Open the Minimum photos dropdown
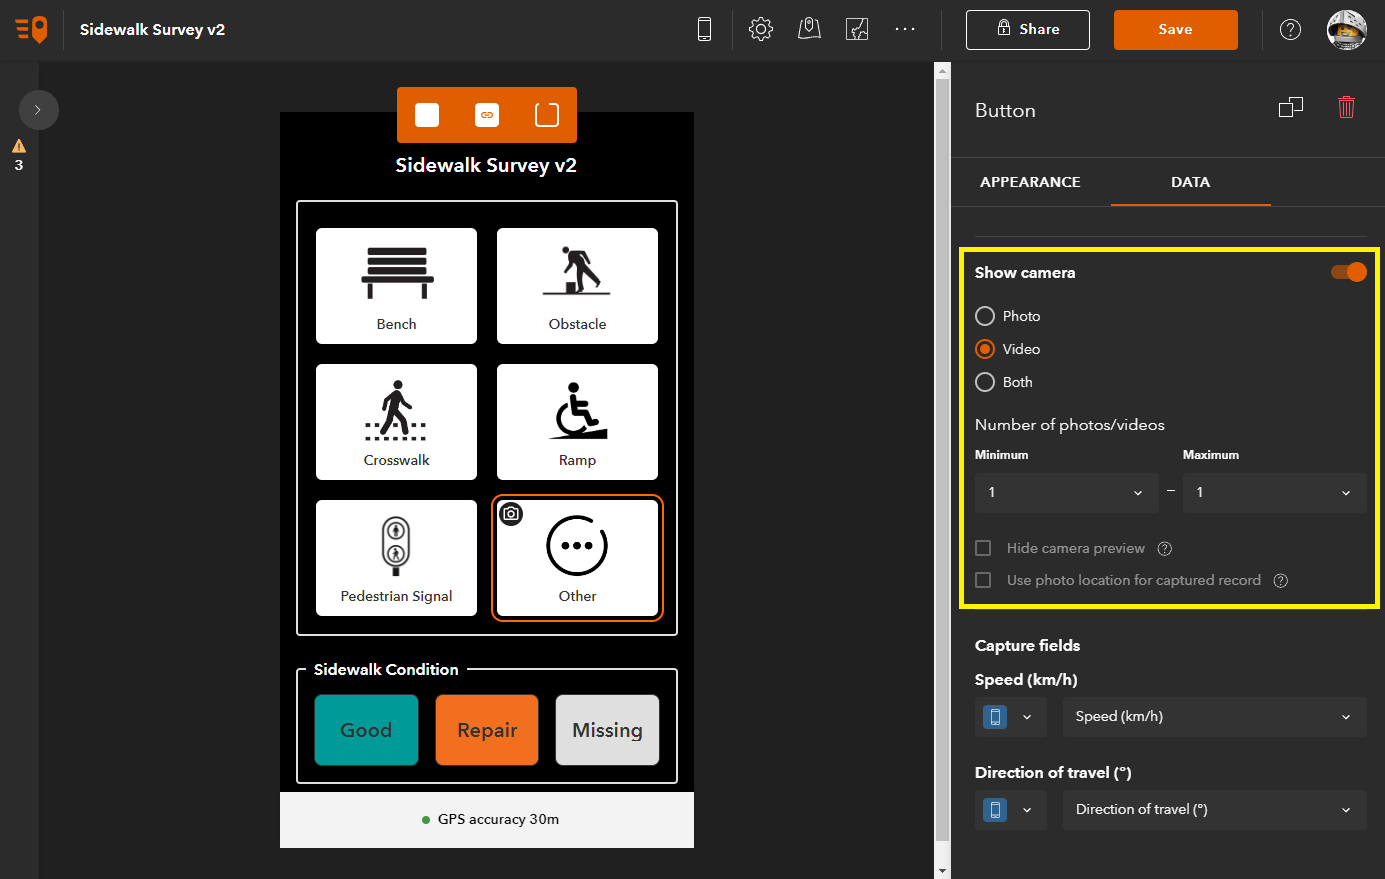Screen dimensions: 1385x879 pyautogui.click(x=1066, y=492)
